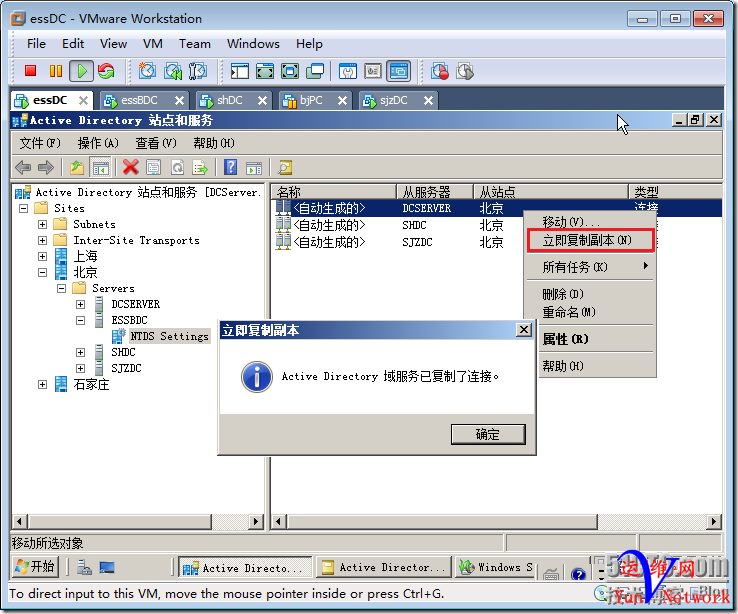Click the red delete X icon in MMC toolbar
738x614 pixels.
(130, 167)
